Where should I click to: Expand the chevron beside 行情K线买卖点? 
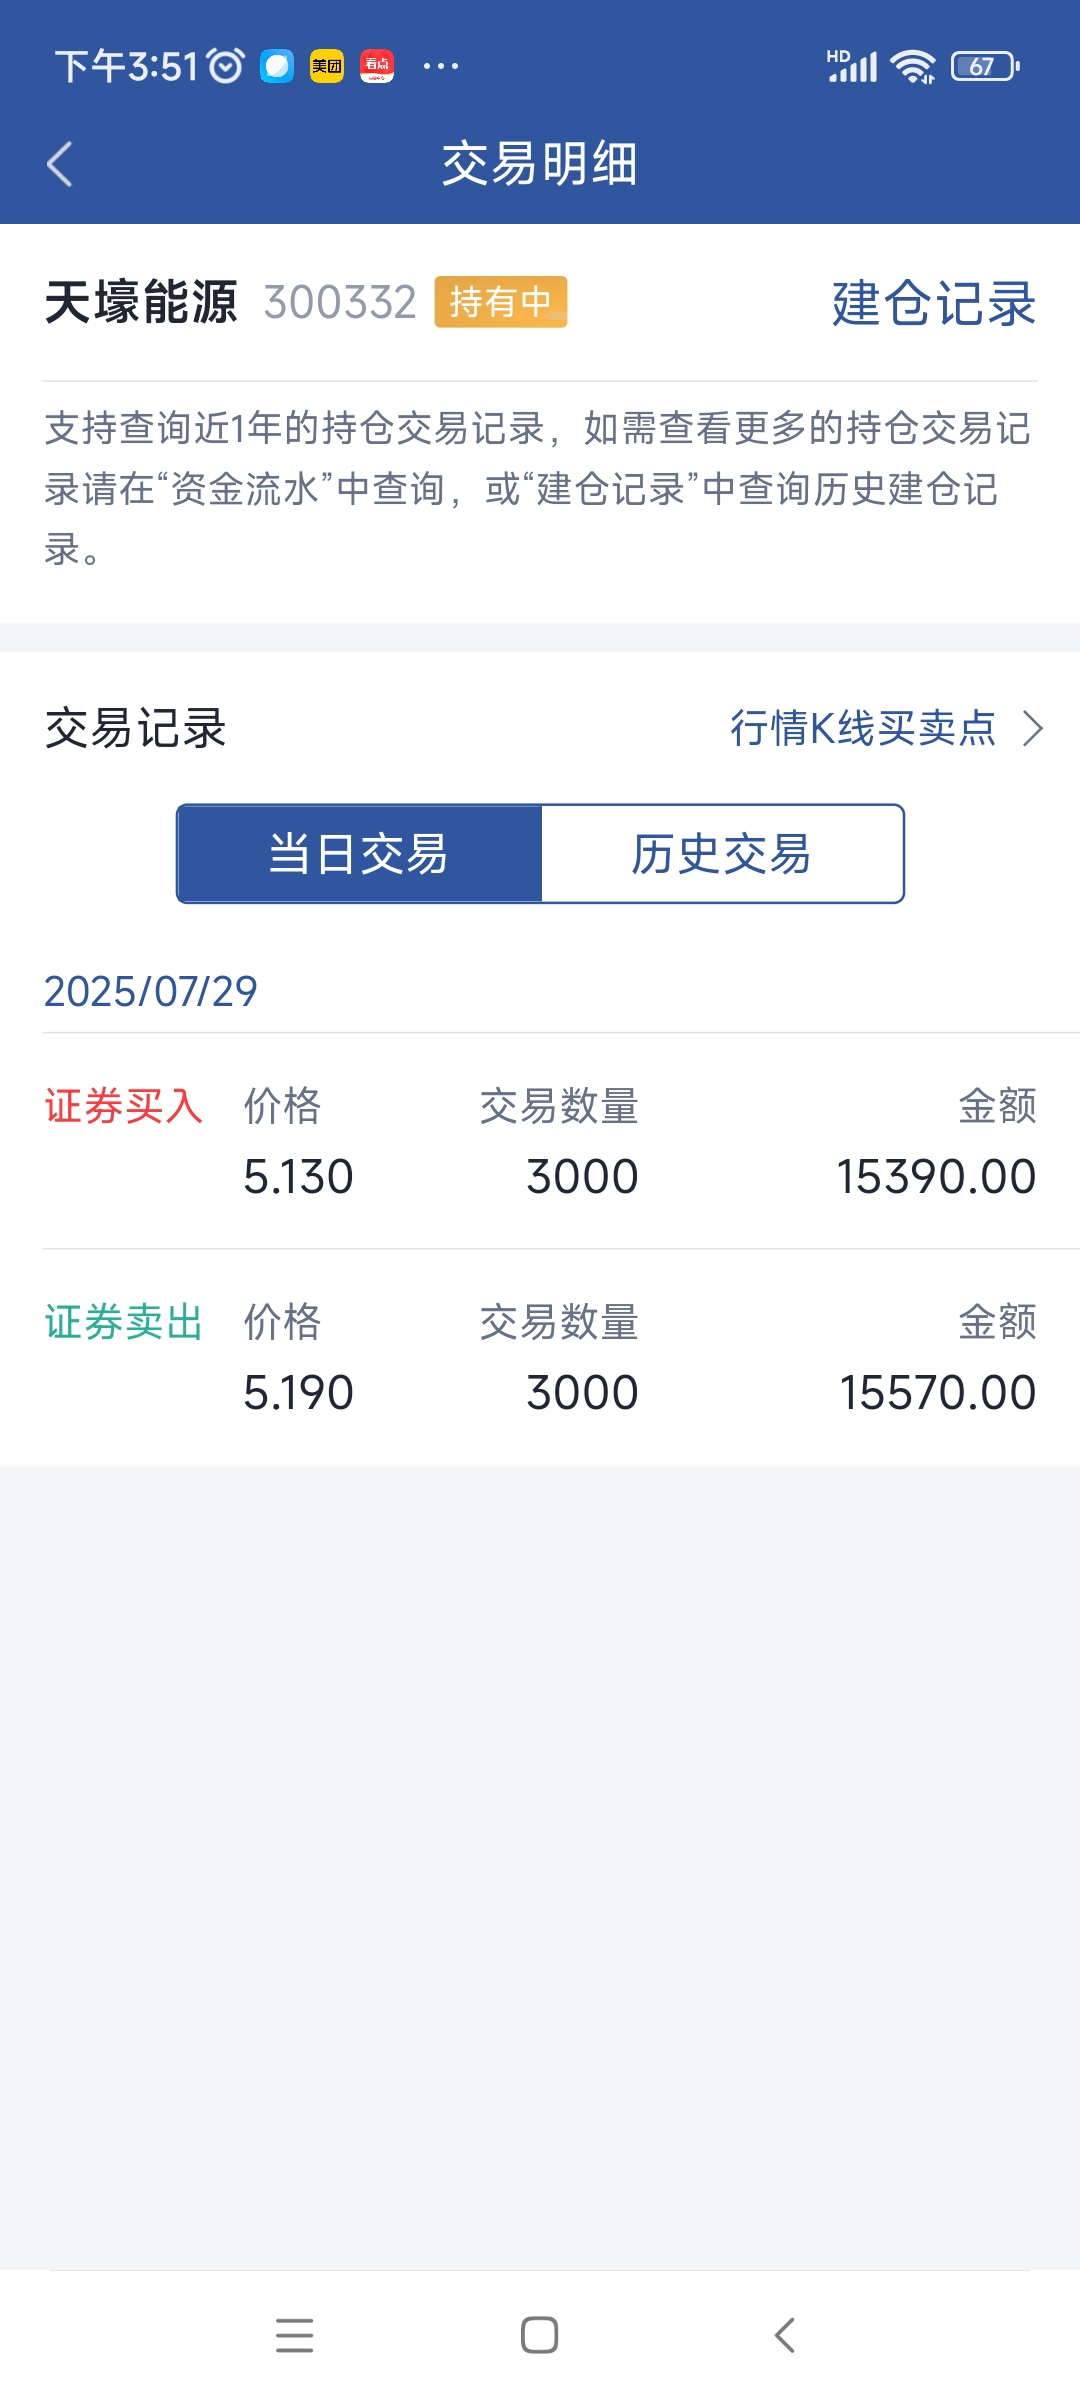click(1033, 728)
